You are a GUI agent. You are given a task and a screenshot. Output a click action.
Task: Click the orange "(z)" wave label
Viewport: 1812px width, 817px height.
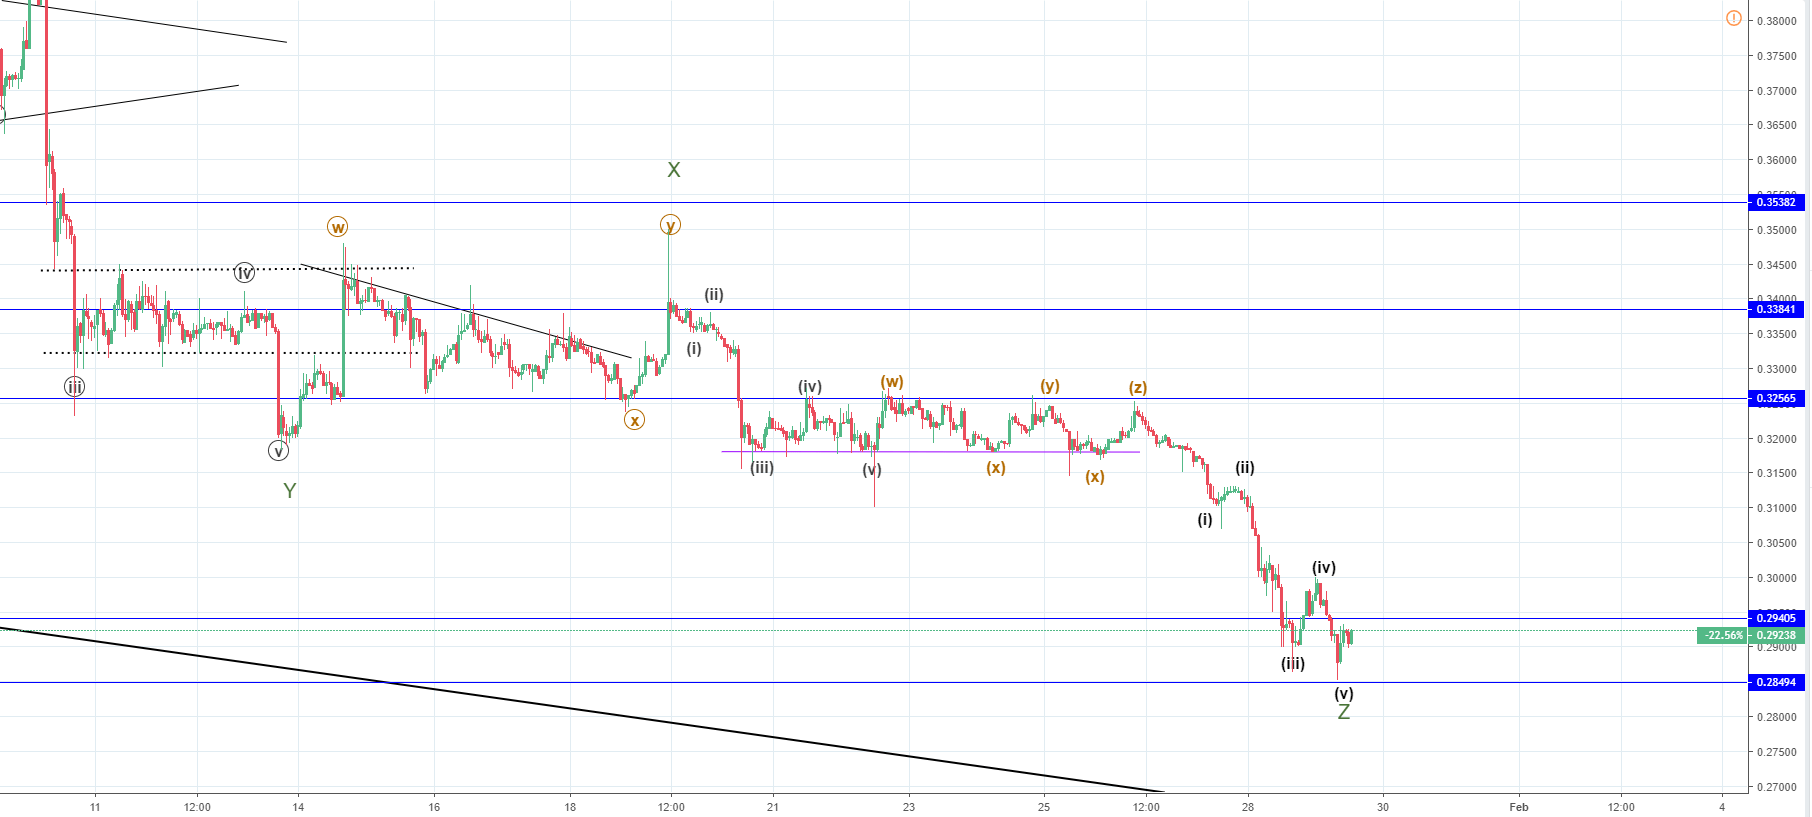[x=1138, y=388]
